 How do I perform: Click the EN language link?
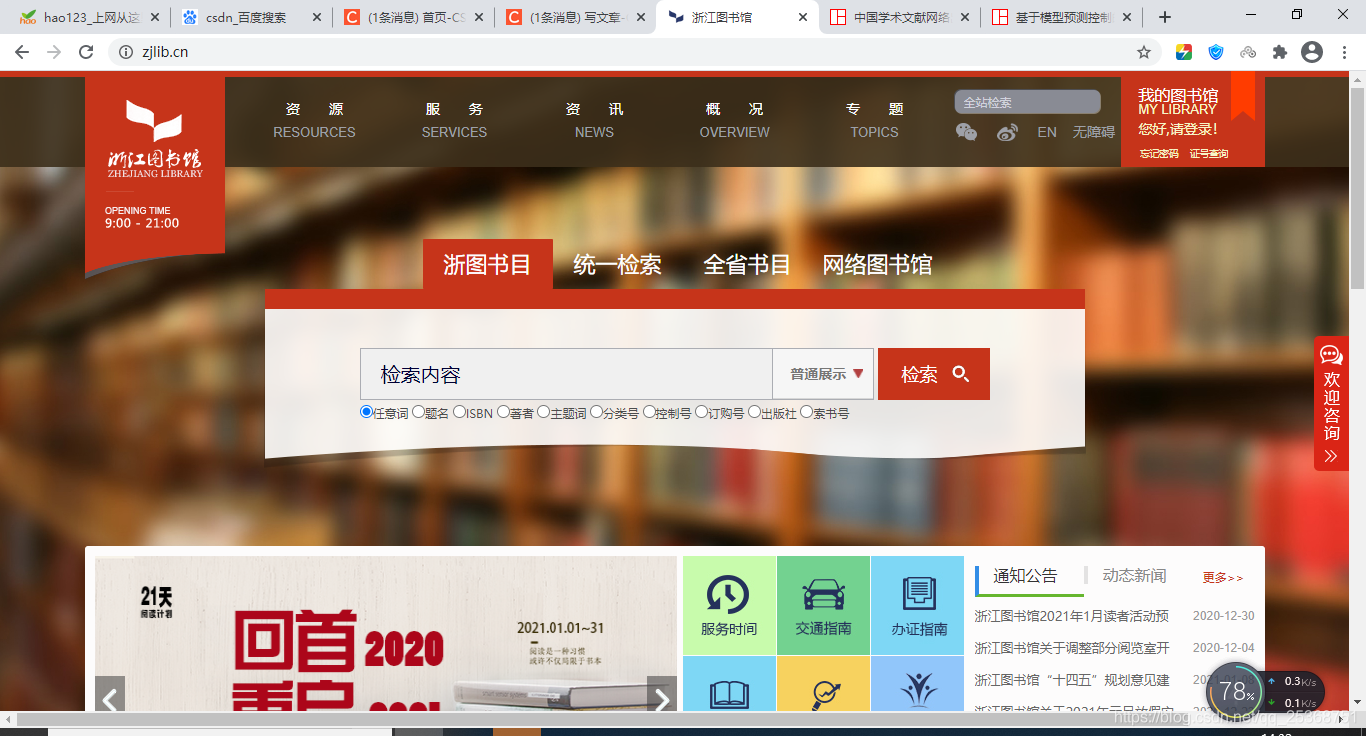[1047, 132]
